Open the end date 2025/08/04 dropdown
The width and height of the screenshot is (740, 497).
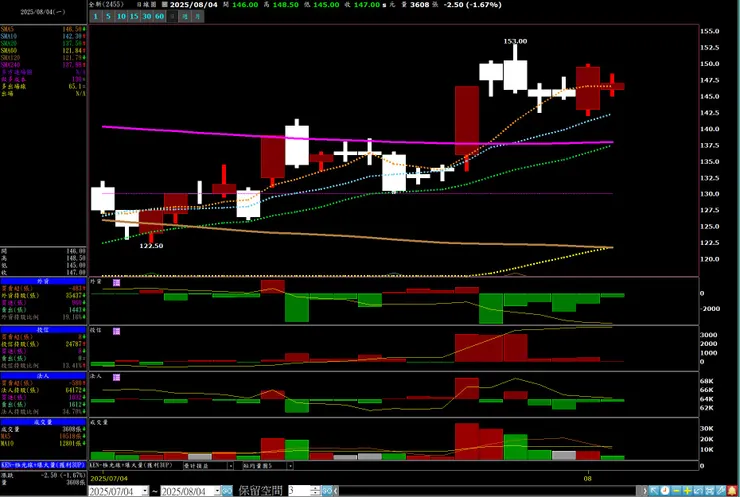217,491
